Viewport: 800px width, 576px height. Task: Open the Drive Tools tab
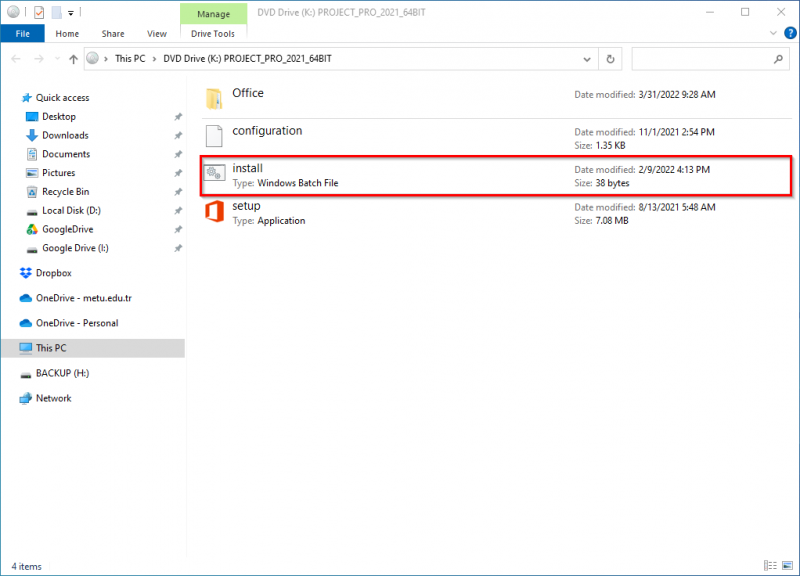tap(213, 34)
